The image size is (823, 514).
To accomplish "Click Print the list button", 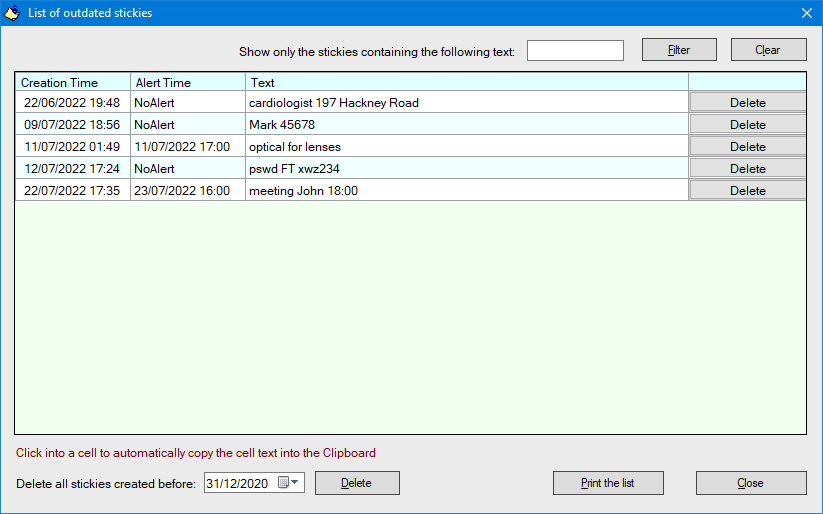I will tap(608, 483).
